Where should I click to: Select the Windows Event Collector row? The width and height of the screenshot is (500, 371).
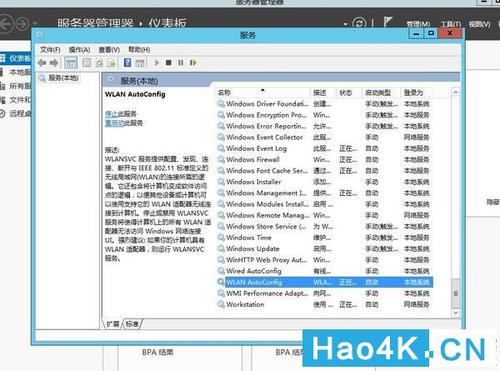[x=325, y=137]
